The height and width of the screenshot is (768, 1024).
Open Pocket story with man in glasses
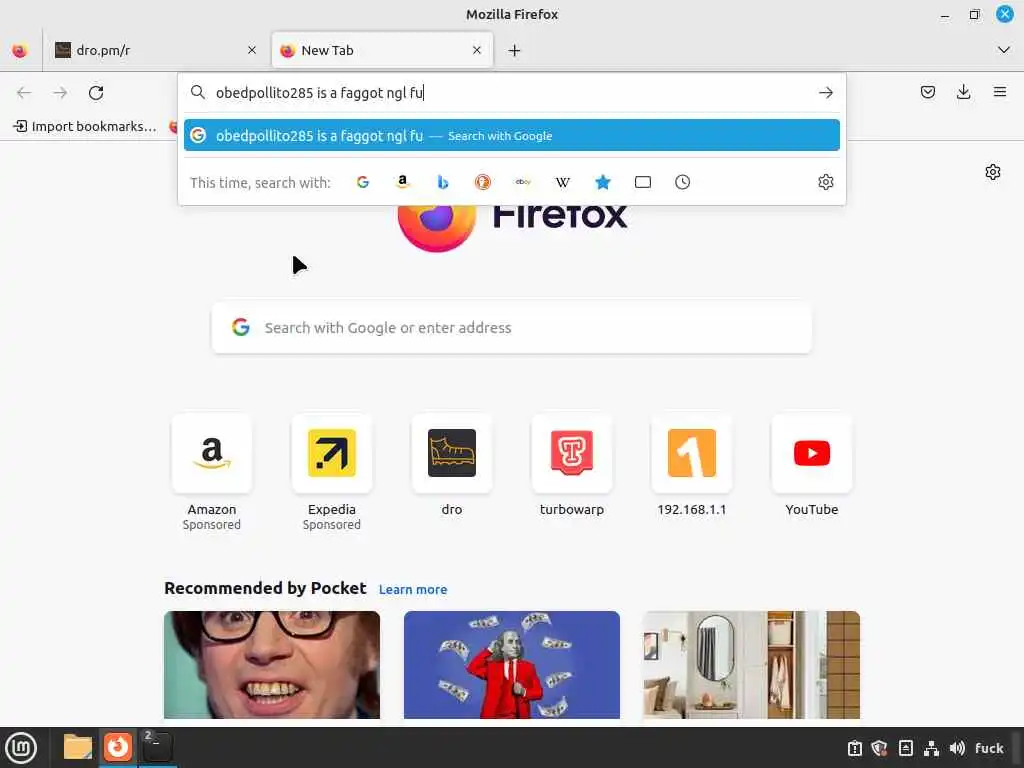pyautogui.click(x=272, y=665)
